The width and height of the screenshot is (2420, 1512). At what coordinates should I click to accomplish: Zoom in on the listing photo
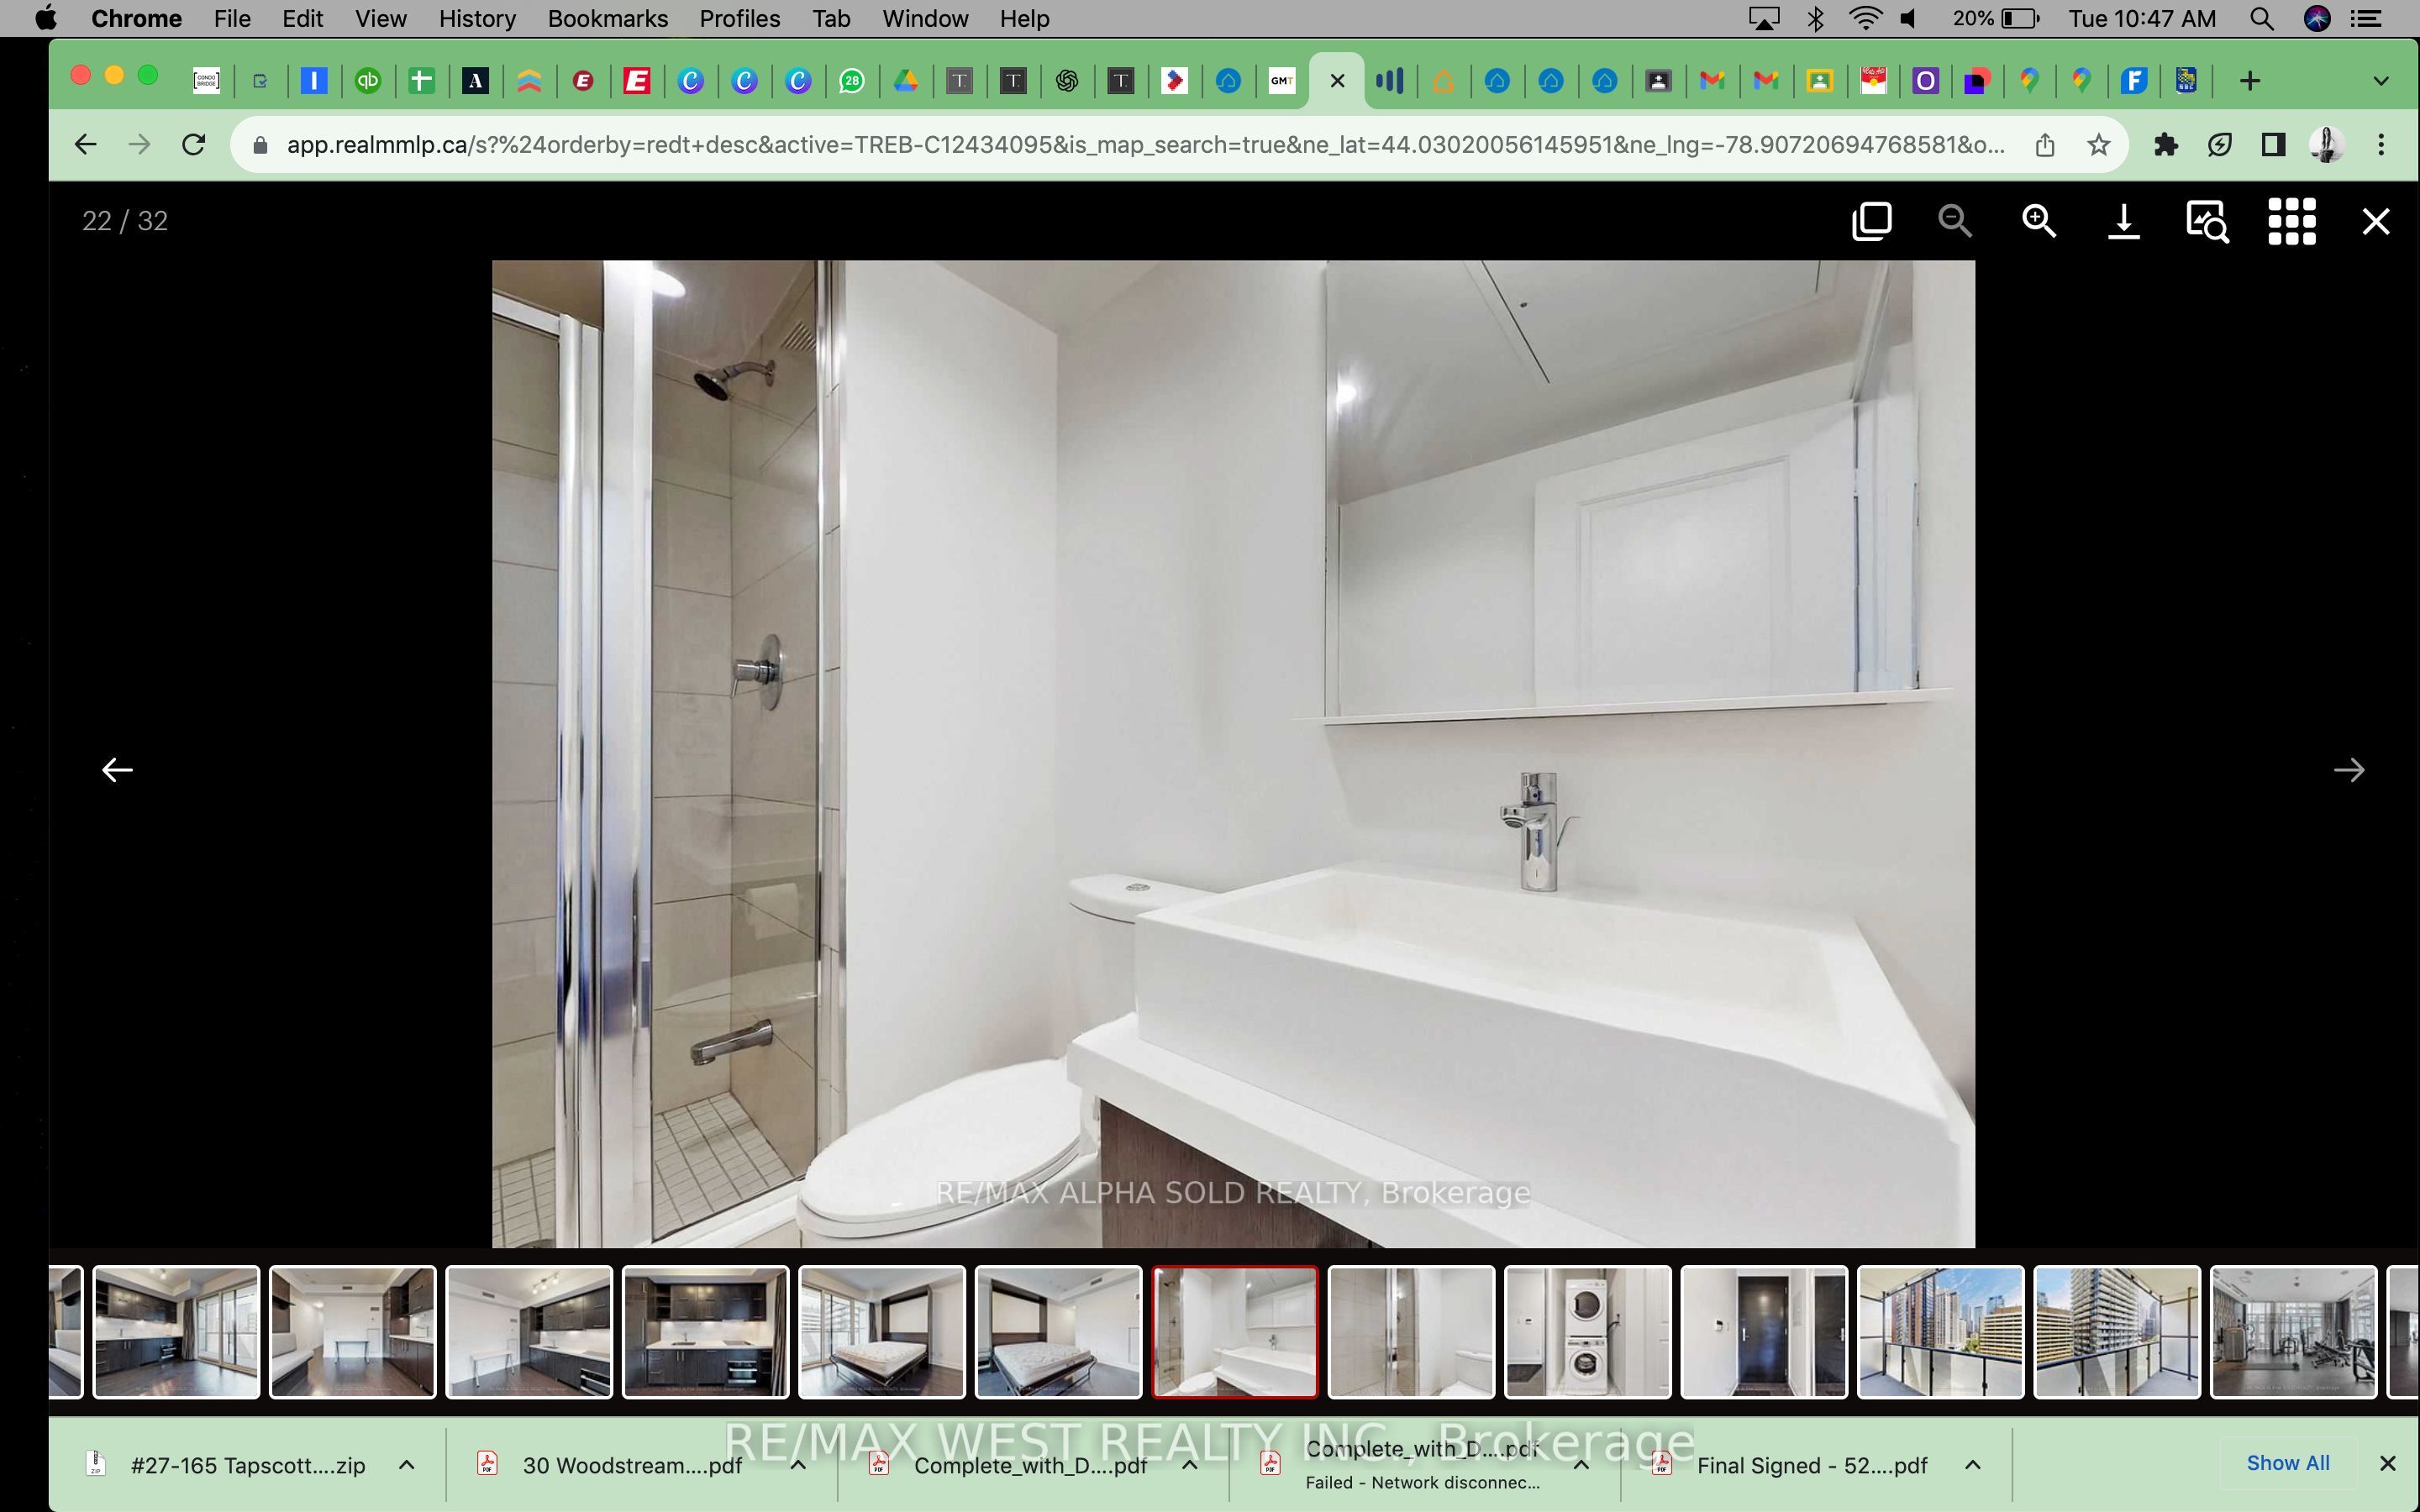[x=2038, y=221]
